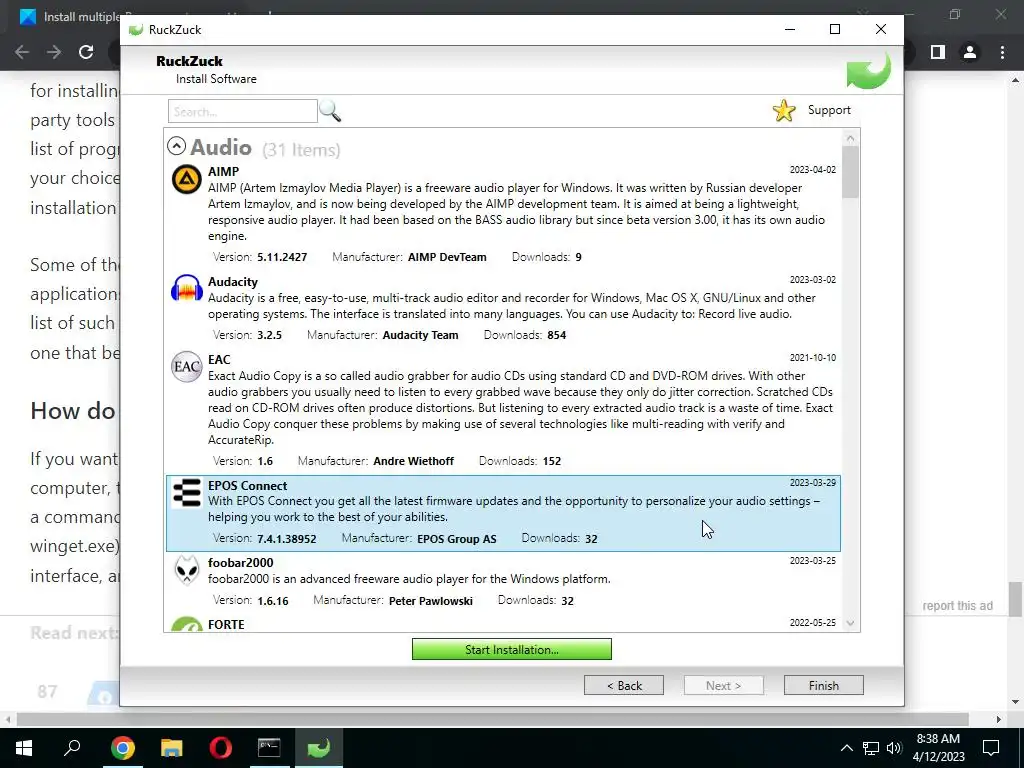Click the EAC application icon
The image size is (1024, 768).
(186, 366)
